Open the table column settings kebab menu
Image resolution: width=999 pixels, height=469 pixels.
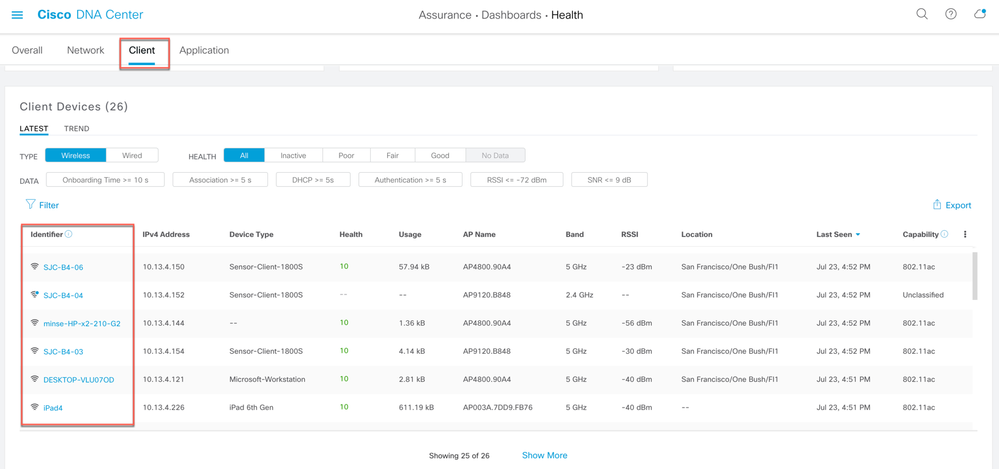coord(965,234)
